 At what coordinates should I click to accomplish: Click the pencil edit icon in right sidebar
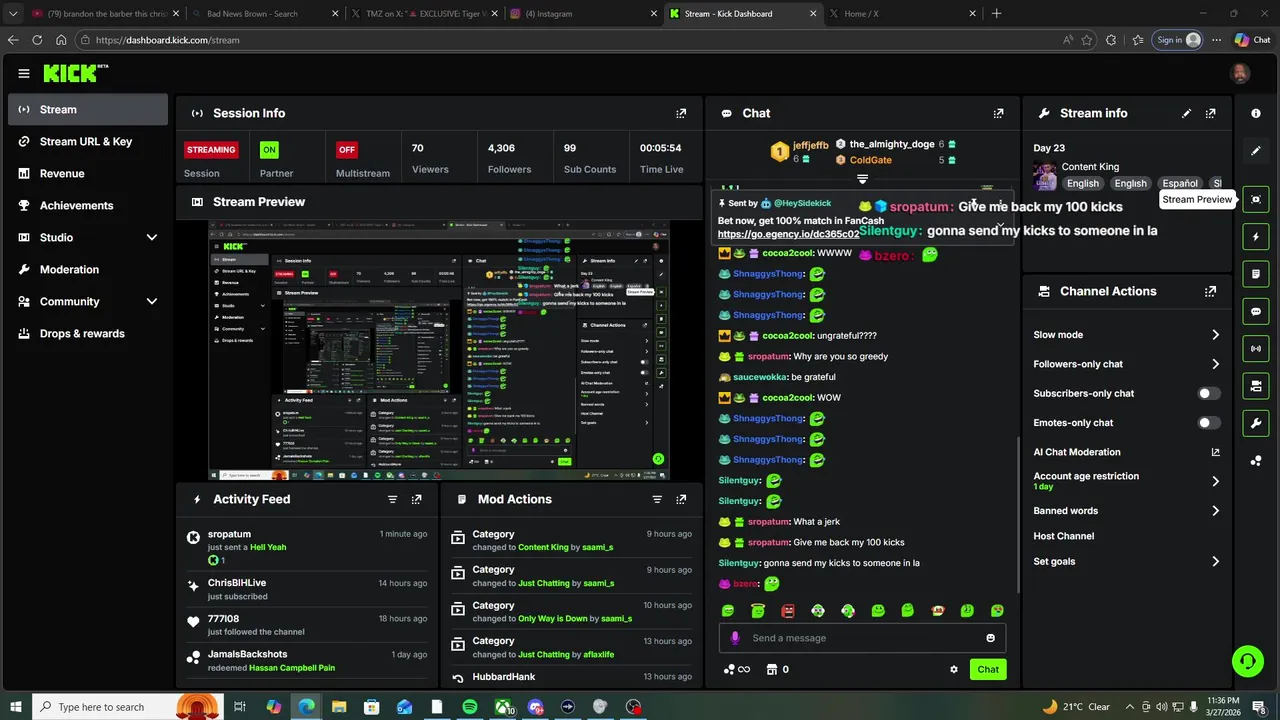(1256, 151)
